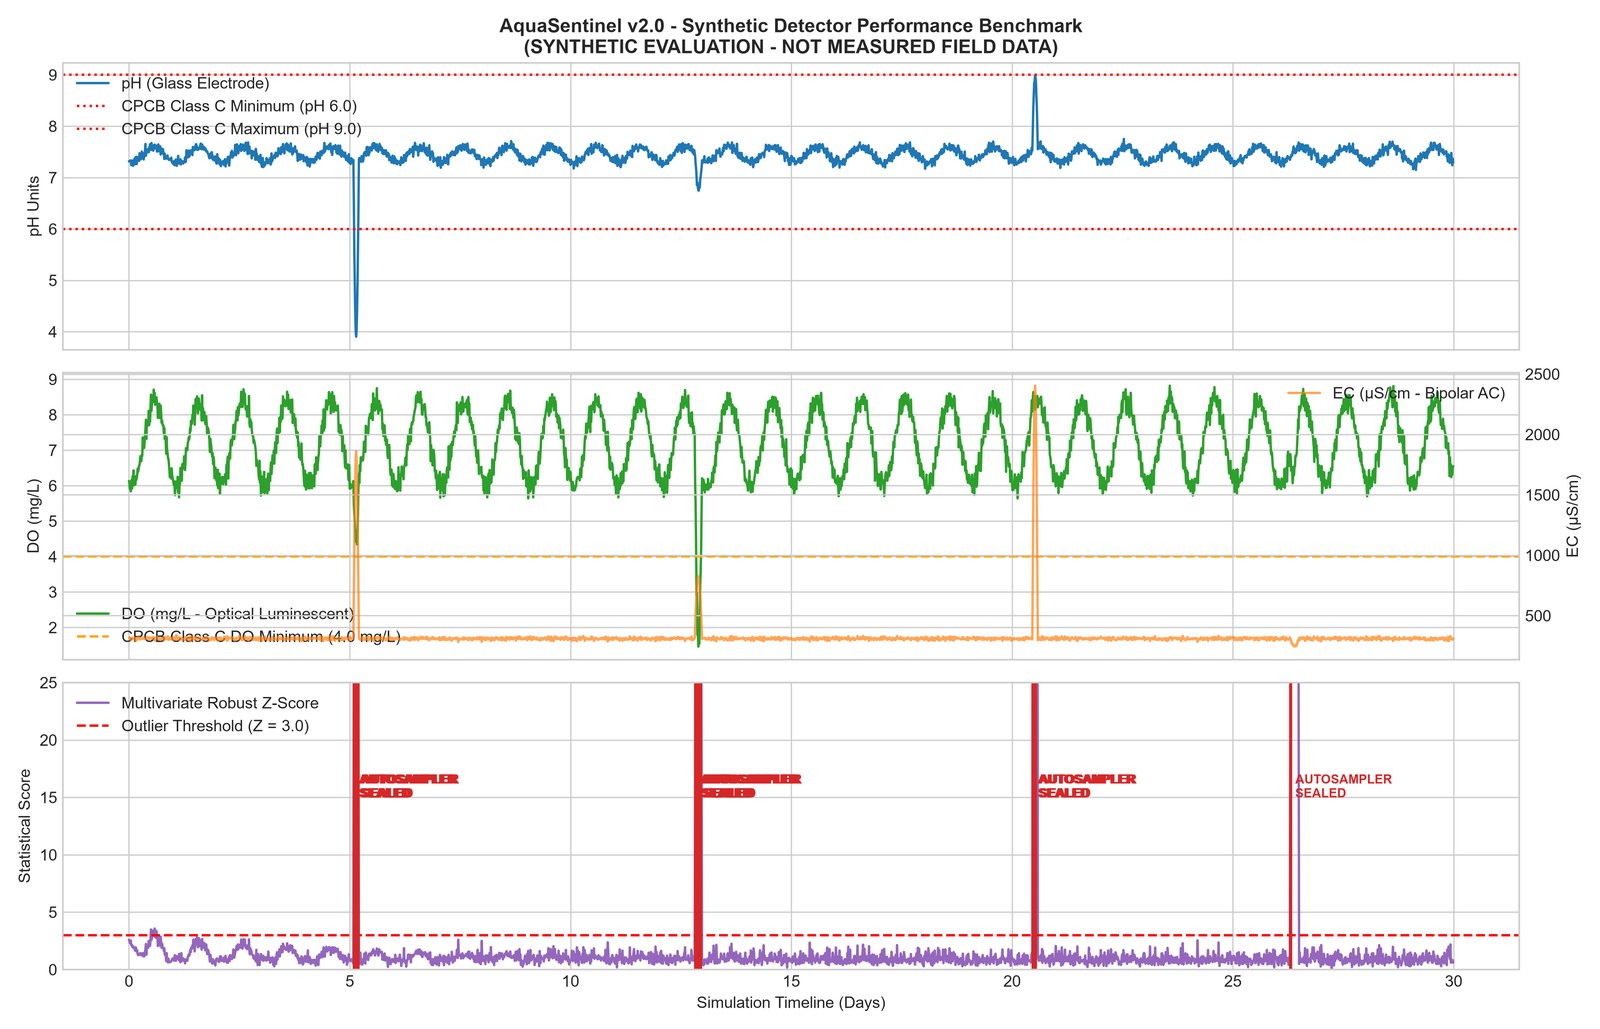Image resolution: width=1600 pixels, height=1029 pixels.
Task: Click the 'AUTOSAMPLER SEALED' annotation near day 5
Action: (x=408, y=786)
